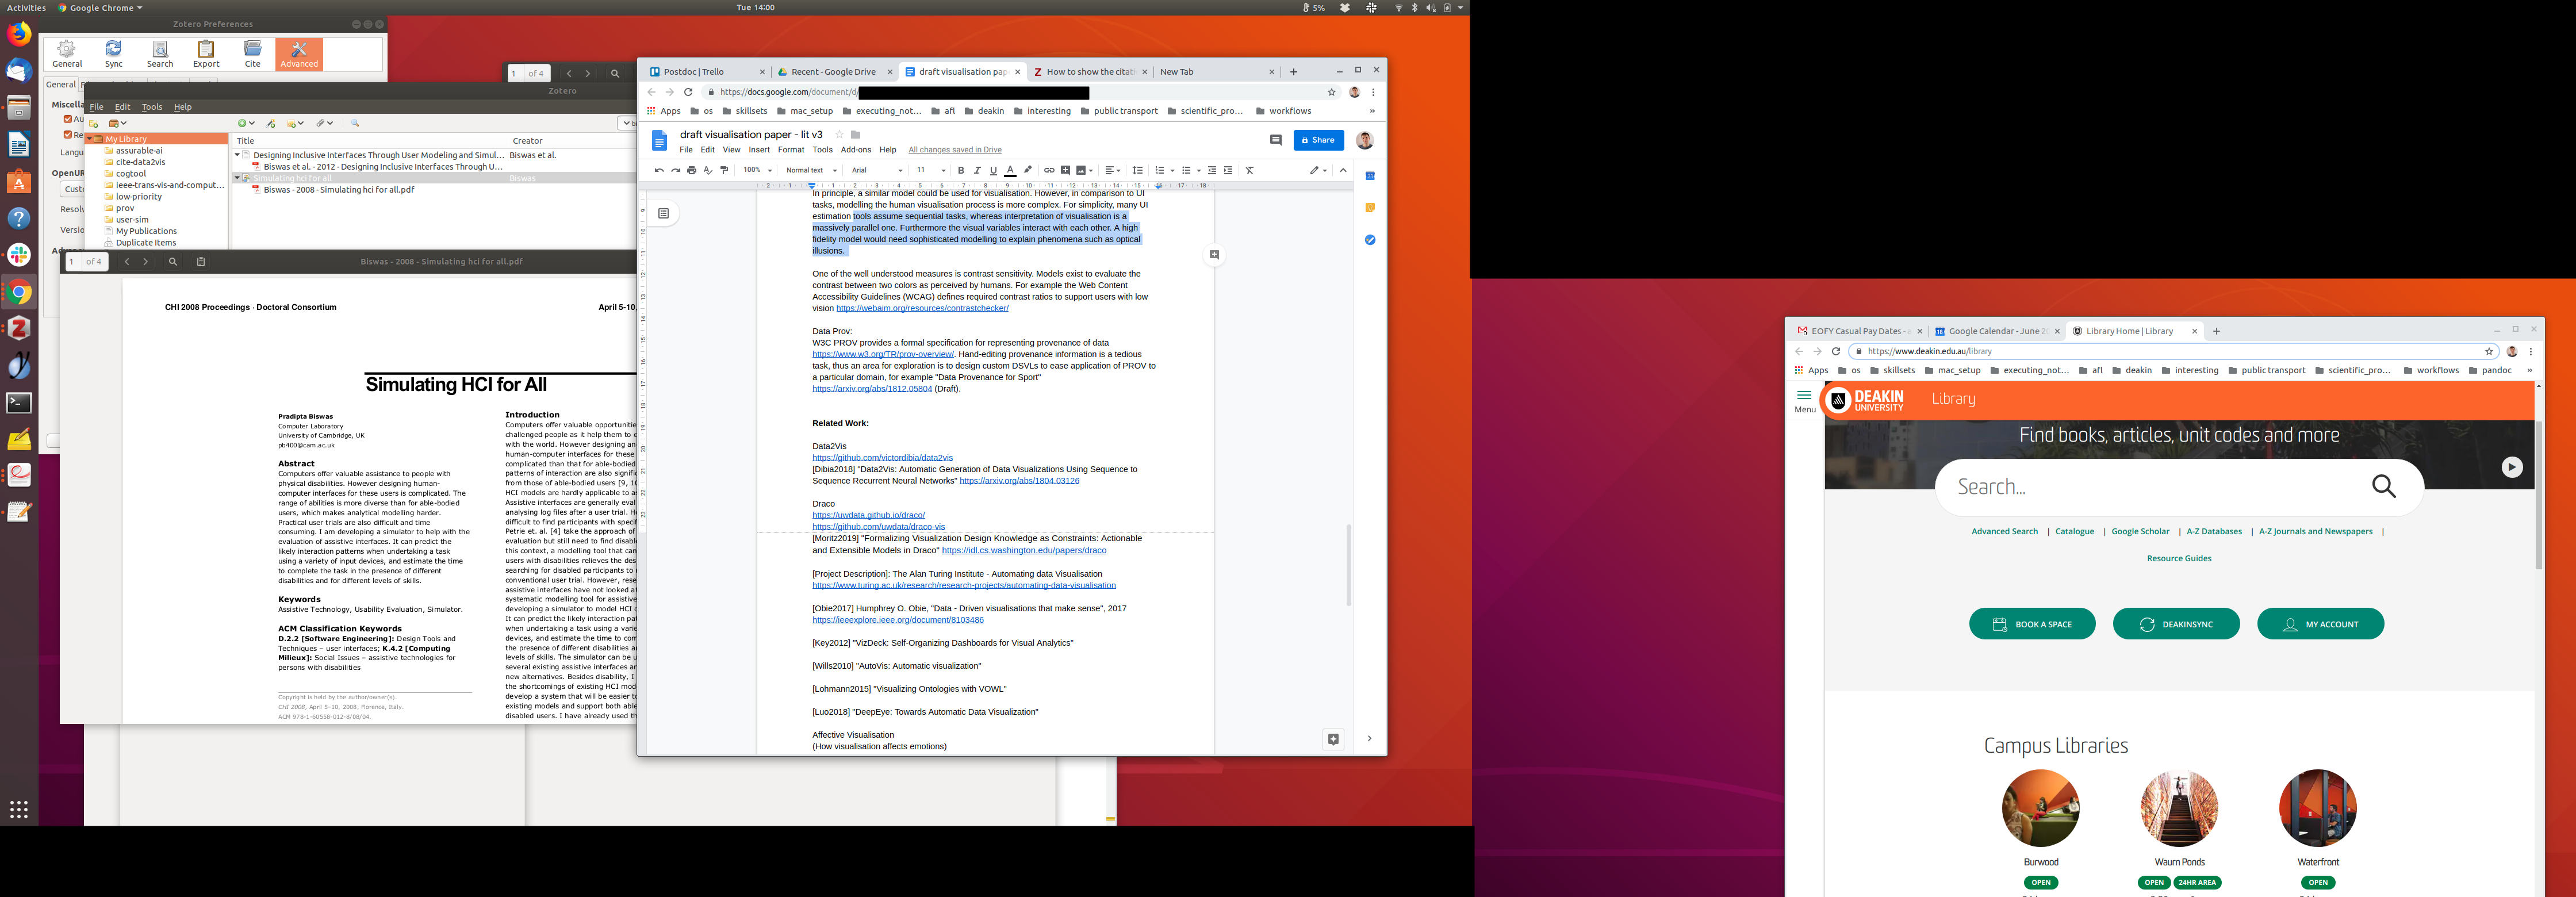
Task: Collapse the My Library tree in Zotero
Action: coord(90,139)
